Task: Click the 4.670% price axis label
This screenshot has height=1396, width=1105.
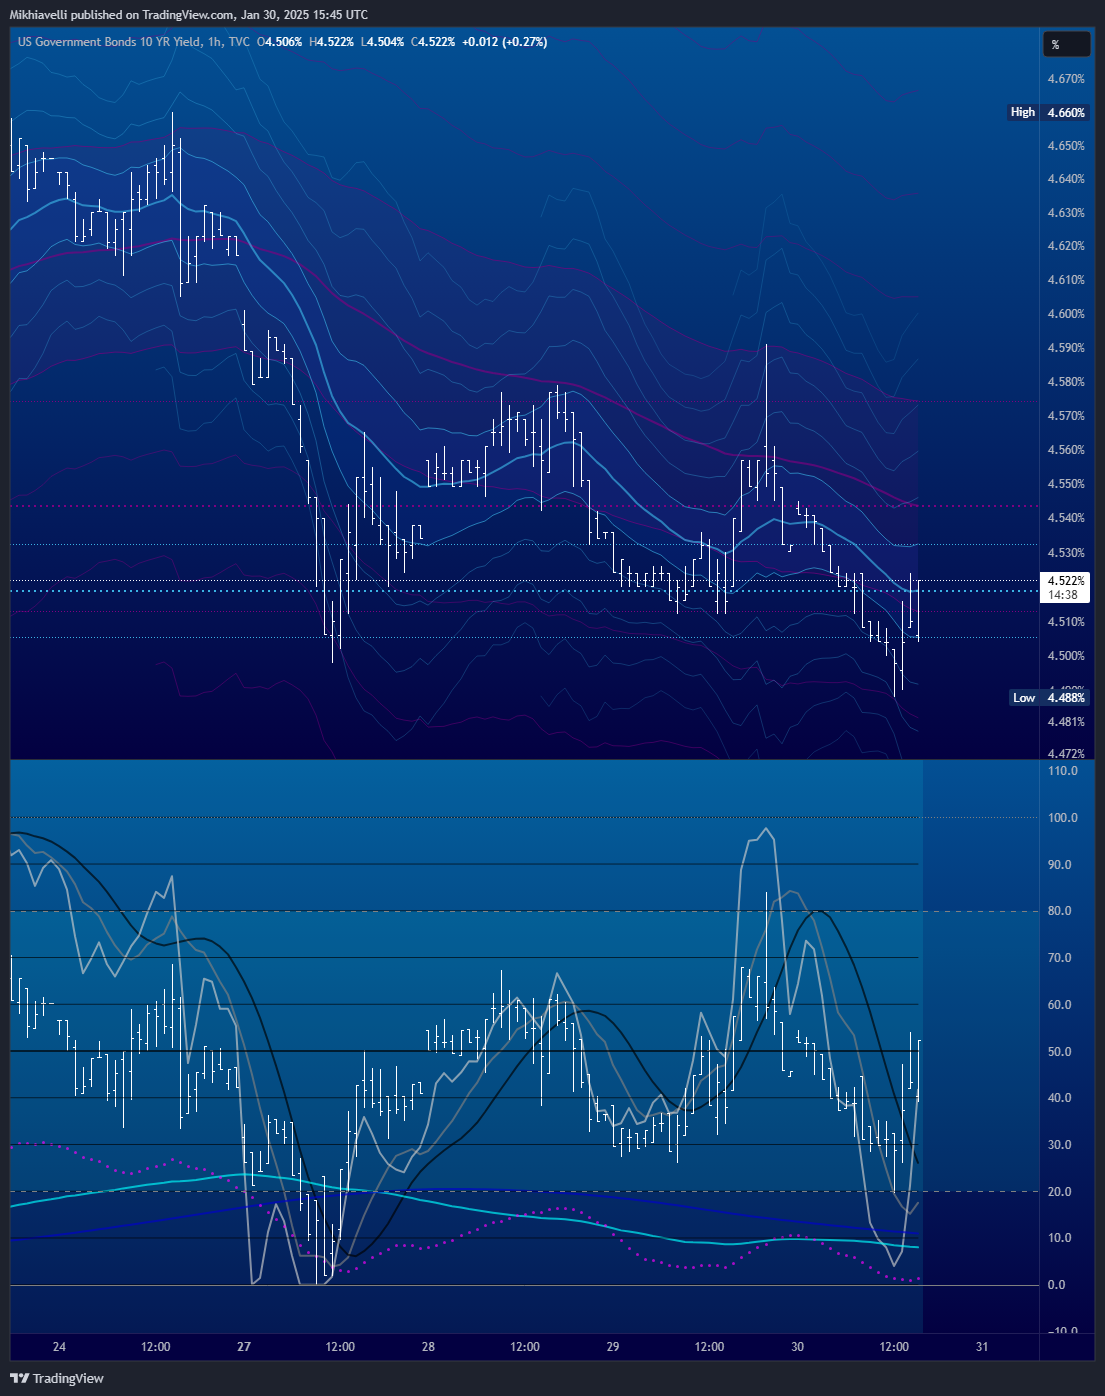Action: tap(1065, 78)
